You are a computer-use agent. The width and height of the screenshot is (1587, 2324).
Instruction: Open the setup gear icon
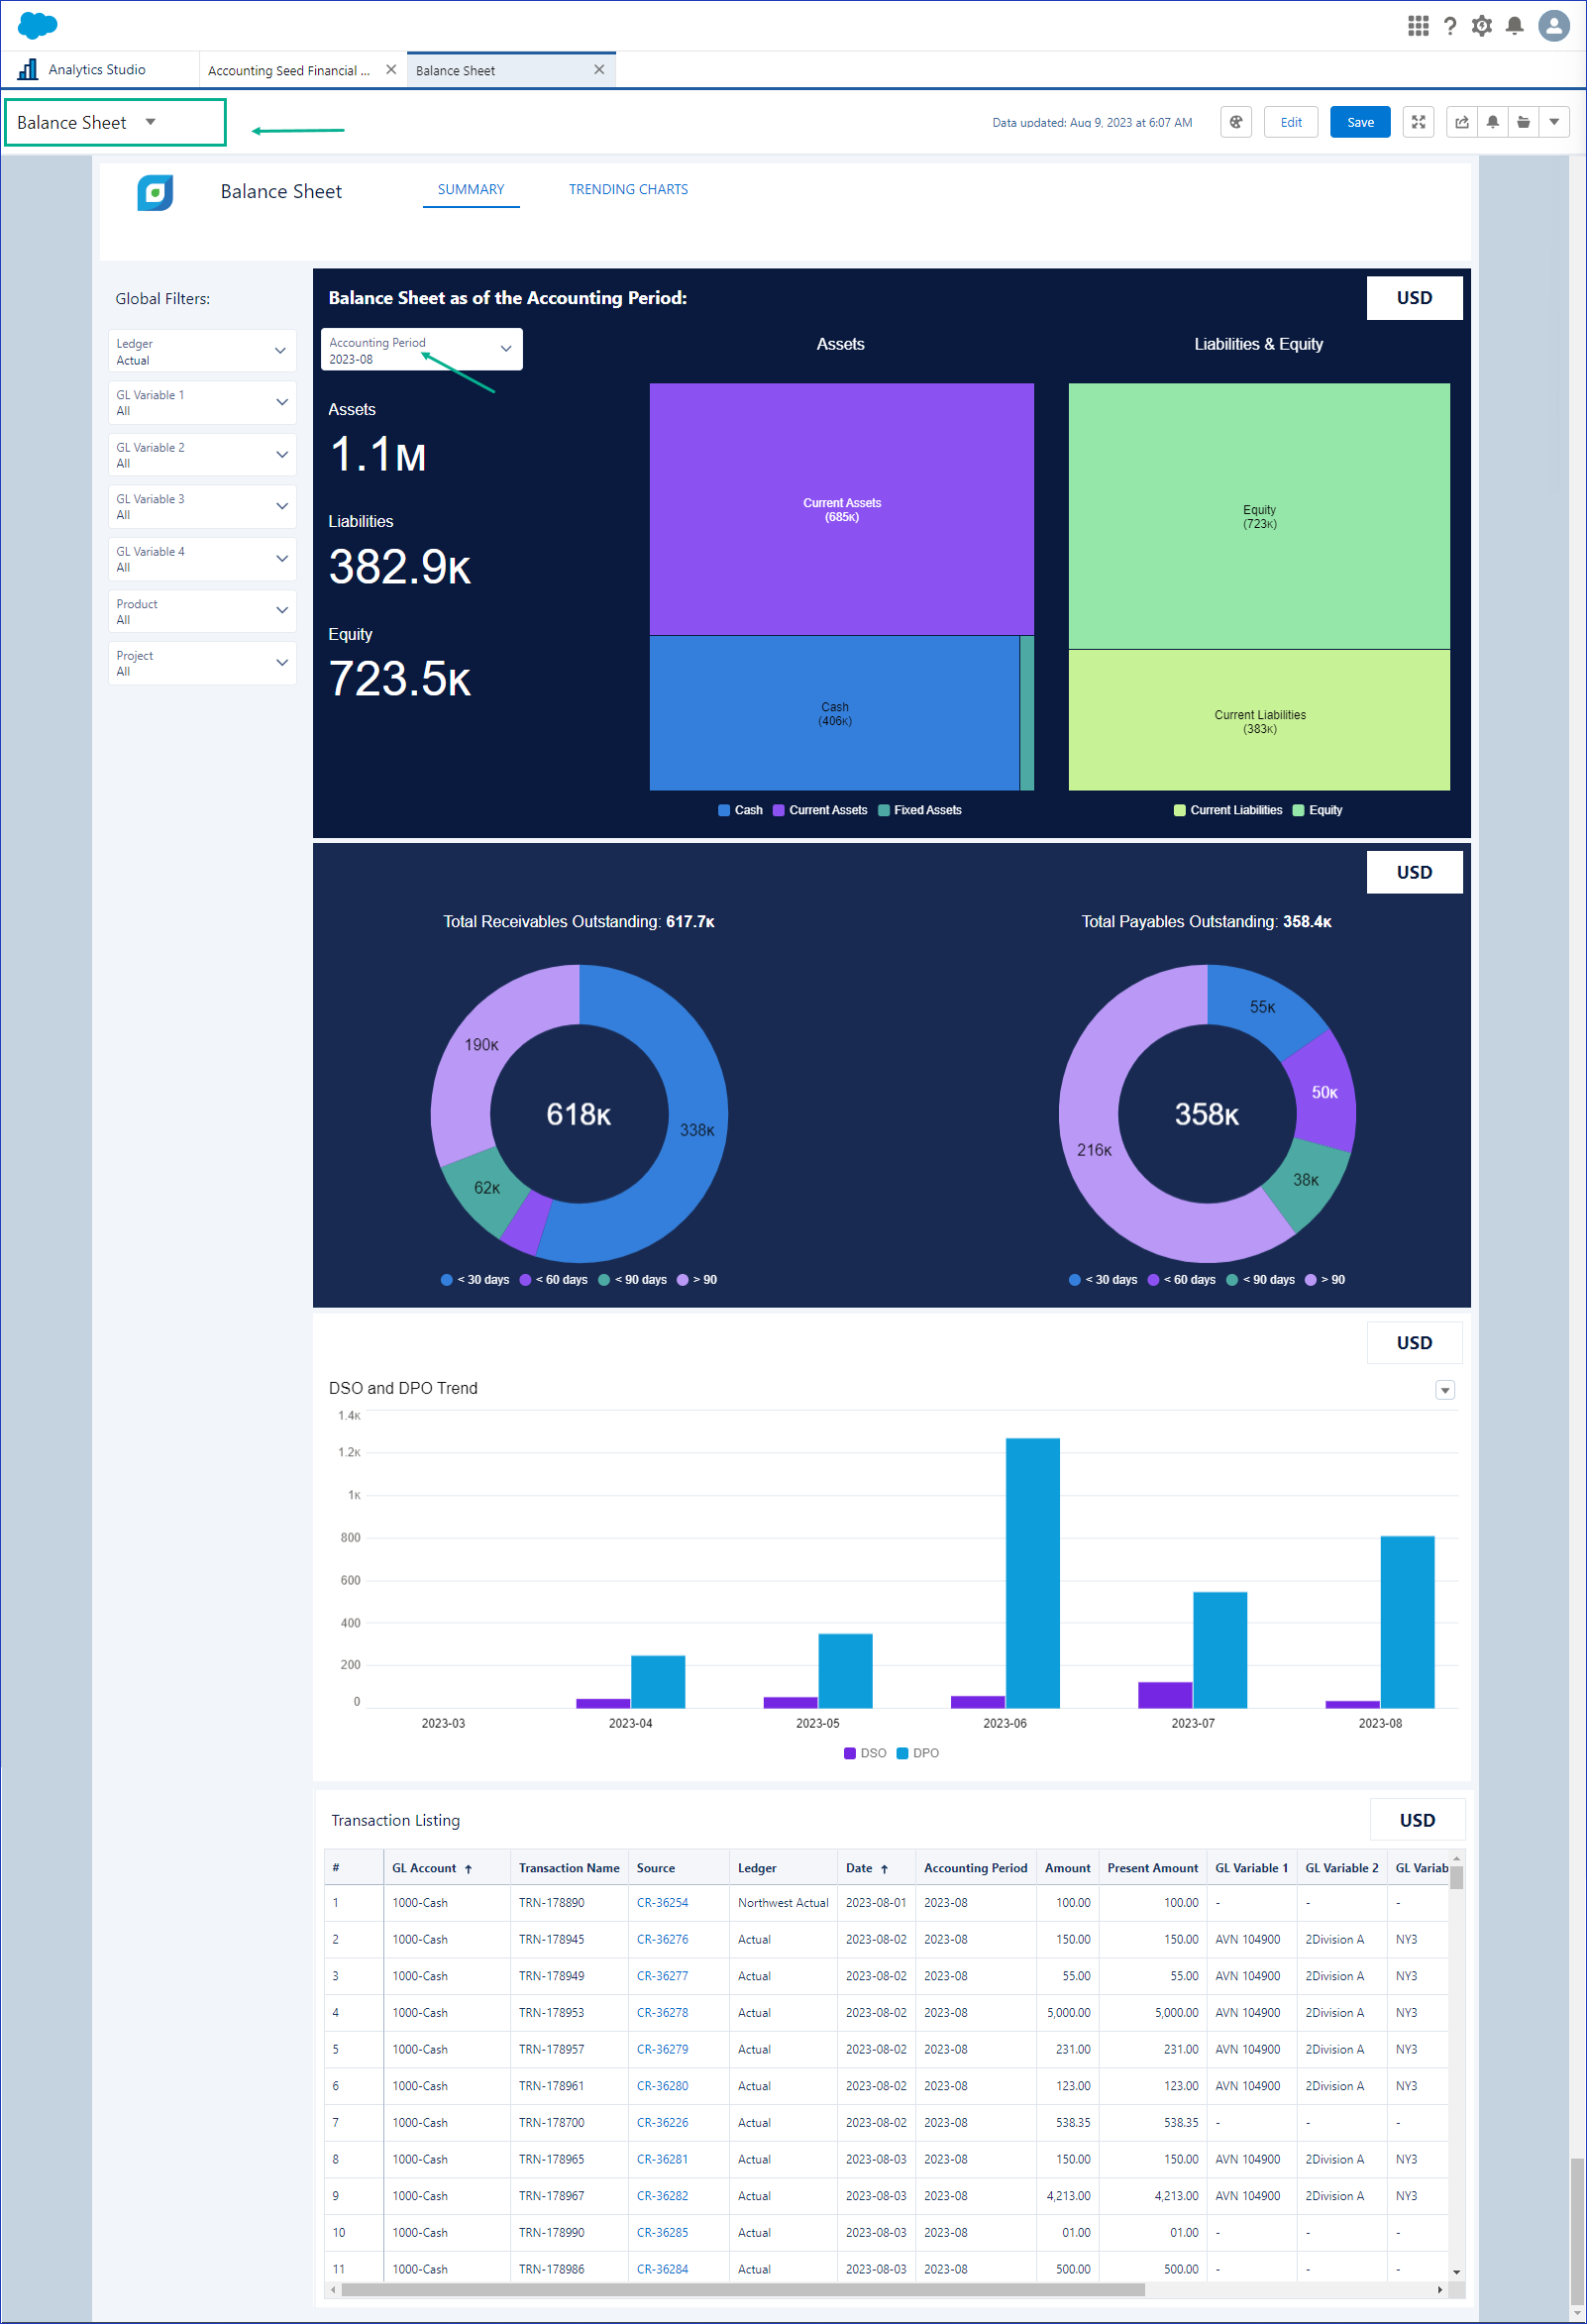click(1481, 26)
